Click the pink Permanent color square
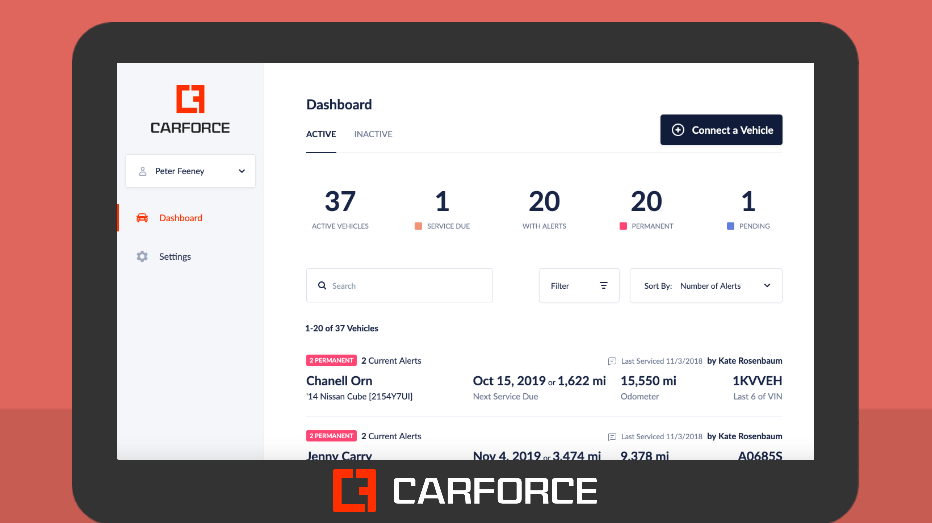Viewport: 932px width, 523px height. pyautogui.click(x=623, y=226)
